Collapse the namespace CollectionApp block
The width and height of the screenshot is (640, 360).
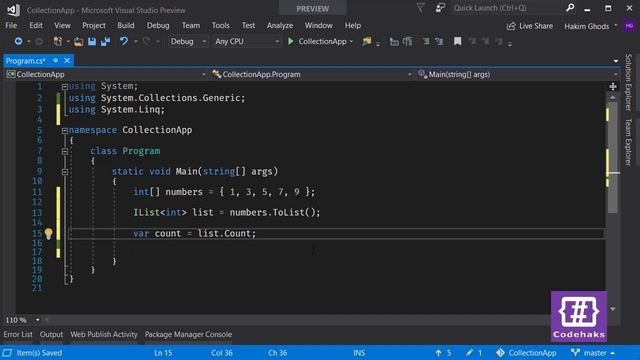tap(64, 131)
